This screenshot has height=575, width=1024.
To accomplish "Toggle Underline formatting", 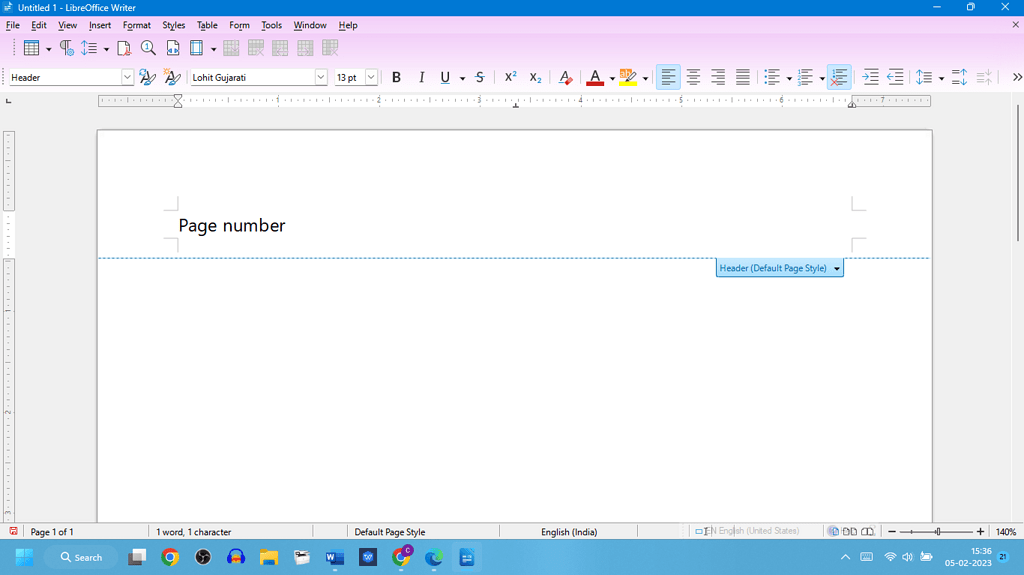I will [445, 77].
